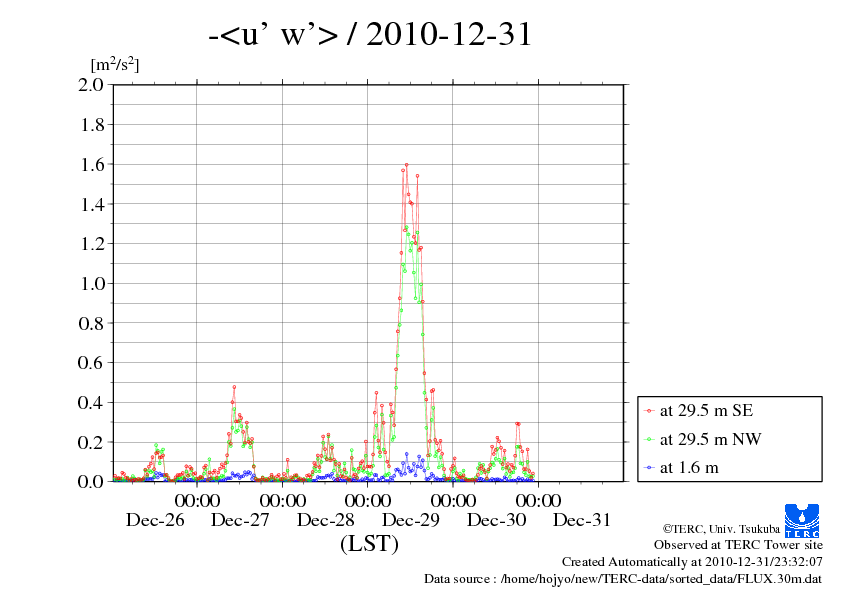Image resolution: width=842 pixels, height=595 pixels.
Task: Click the green legend marker for 29.5 m NW
Action: point(649,439)
